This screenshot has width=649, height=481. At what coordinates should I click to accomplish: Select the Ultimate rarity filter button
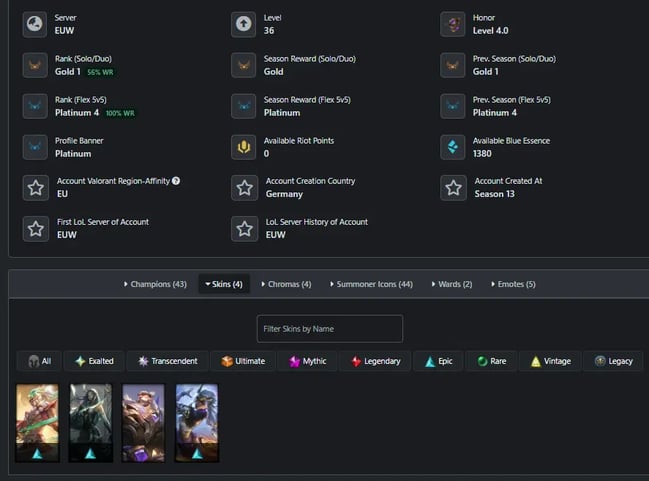click(x=243, y=361)
